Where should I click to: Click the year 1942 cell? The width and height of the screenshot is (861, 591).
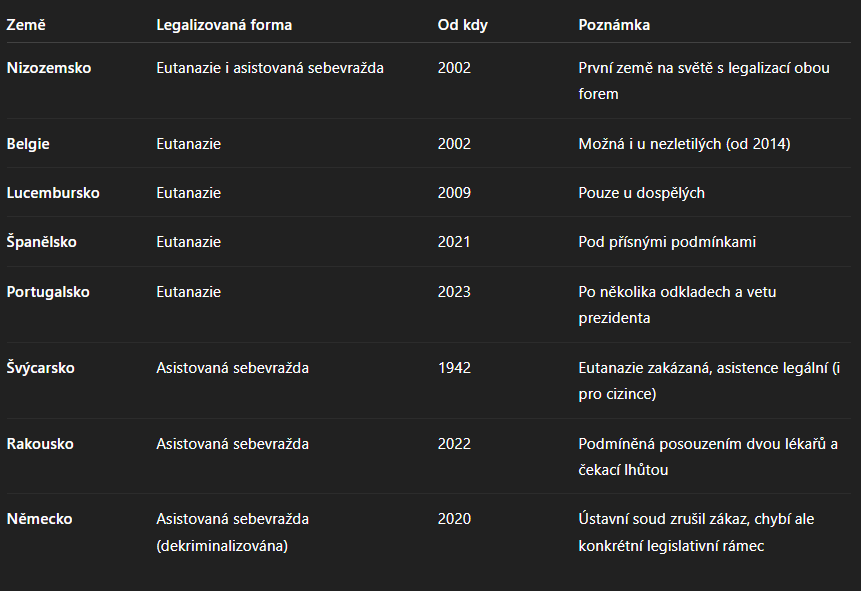coord(454,367)
